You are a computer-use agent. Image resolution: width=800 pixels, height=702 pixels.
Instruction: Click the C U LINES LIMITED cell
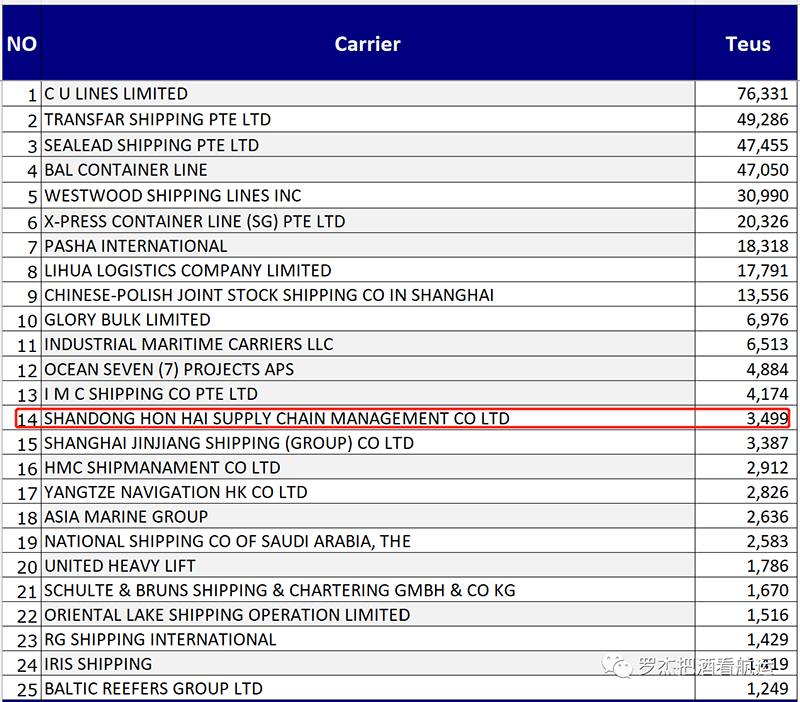point(368,94)
